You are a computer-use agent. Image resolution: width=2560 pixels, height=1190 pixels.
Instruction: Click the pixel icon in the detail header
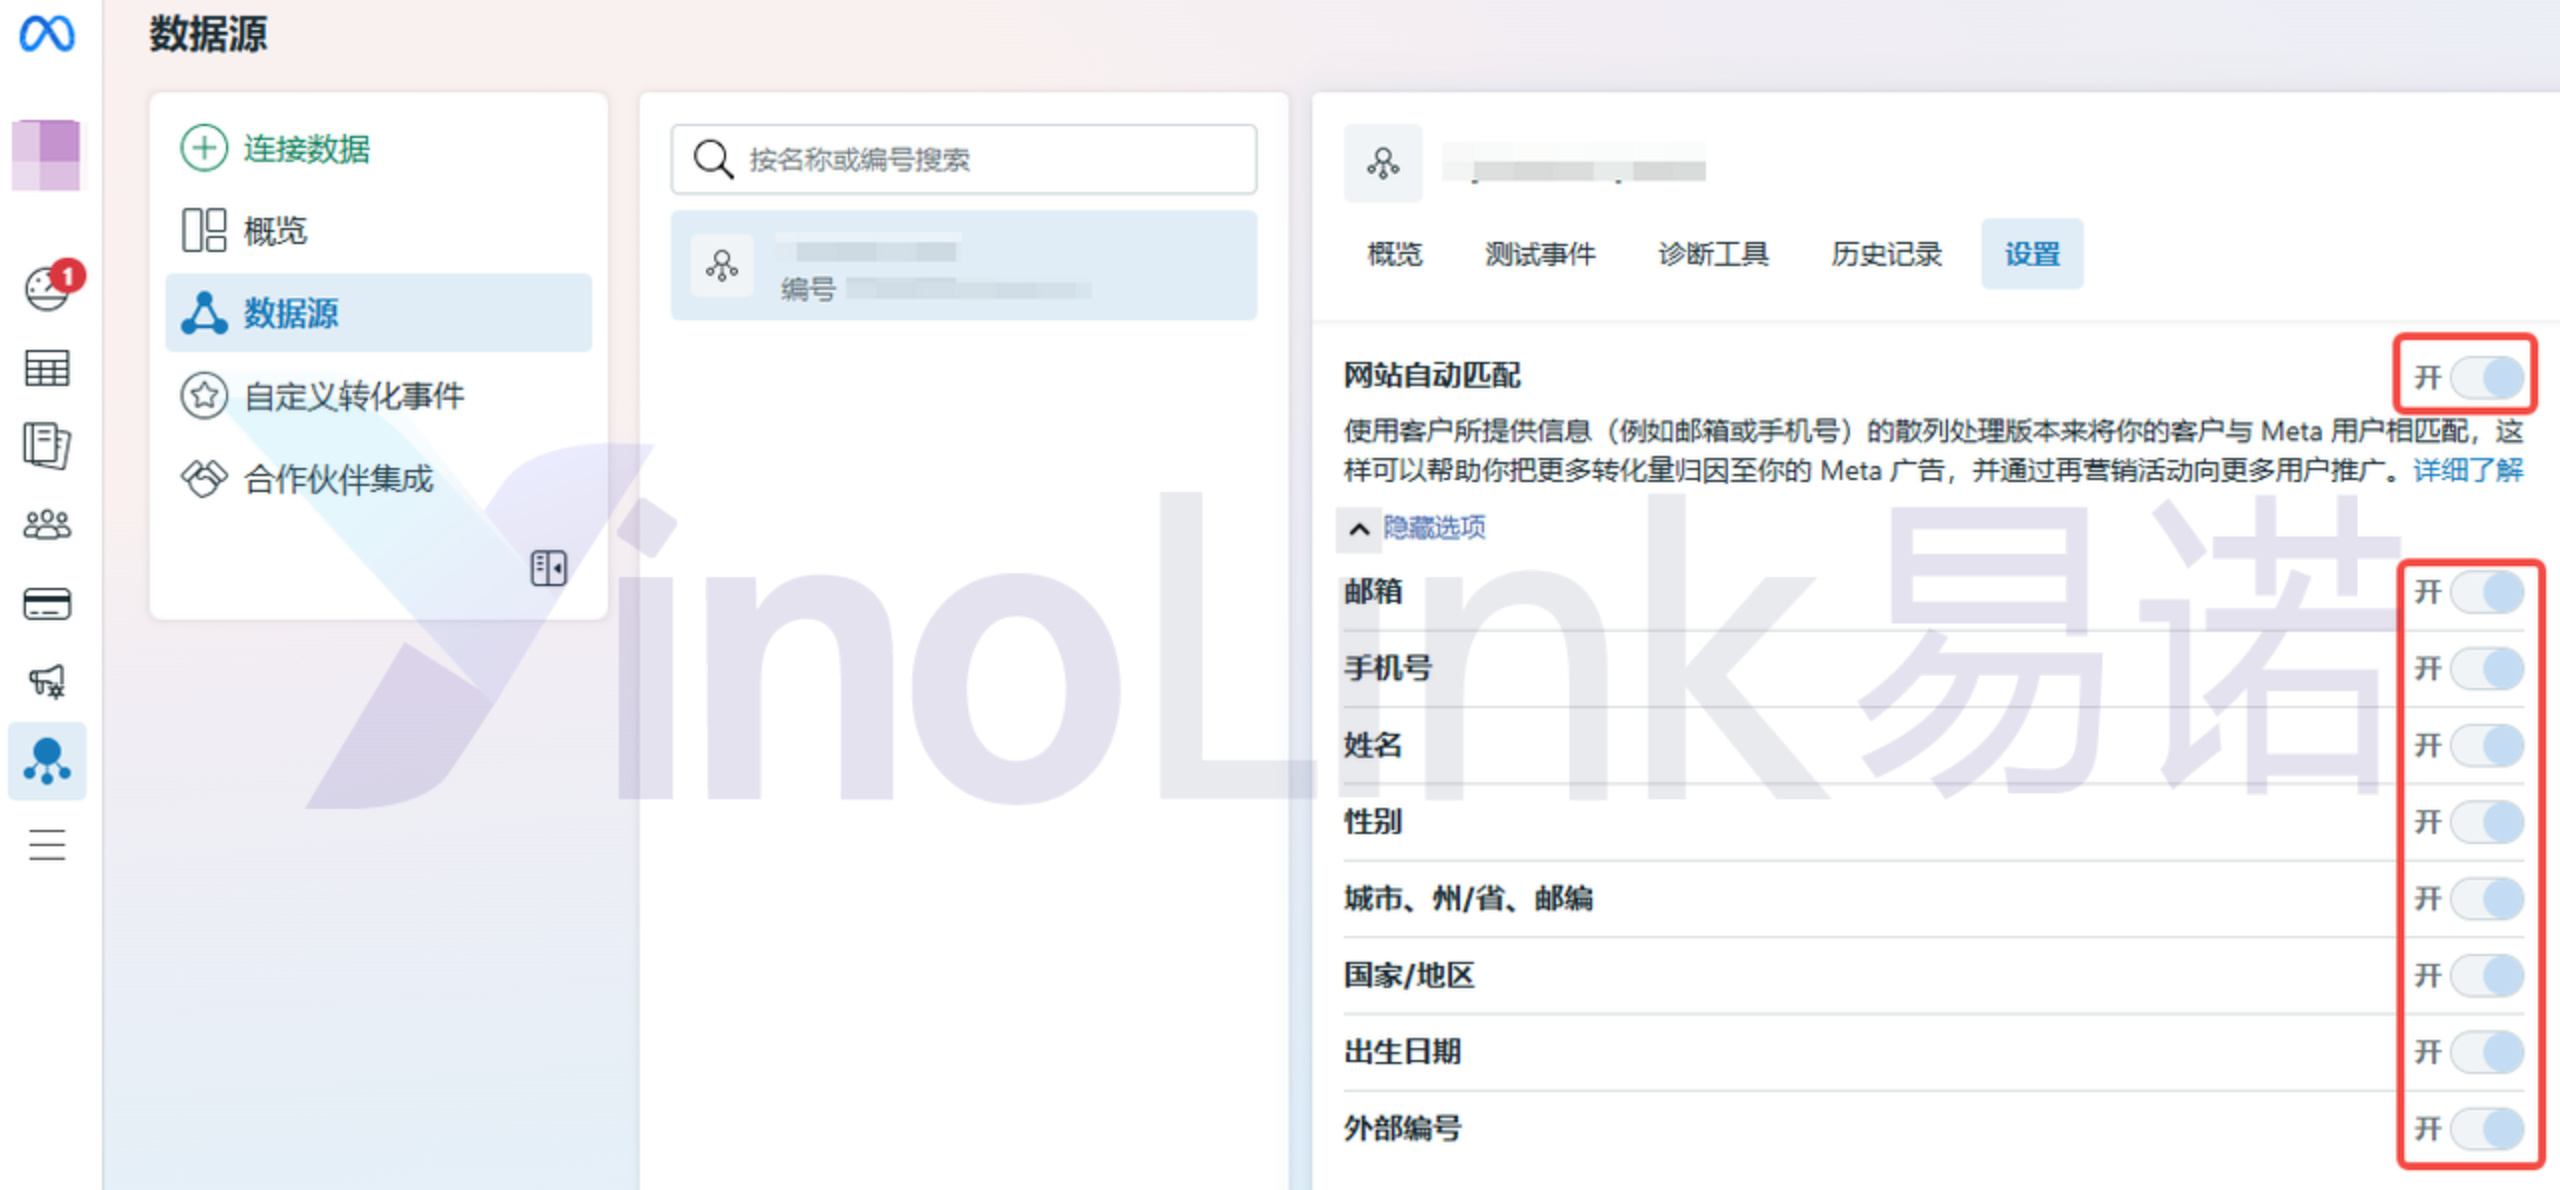1383,163
